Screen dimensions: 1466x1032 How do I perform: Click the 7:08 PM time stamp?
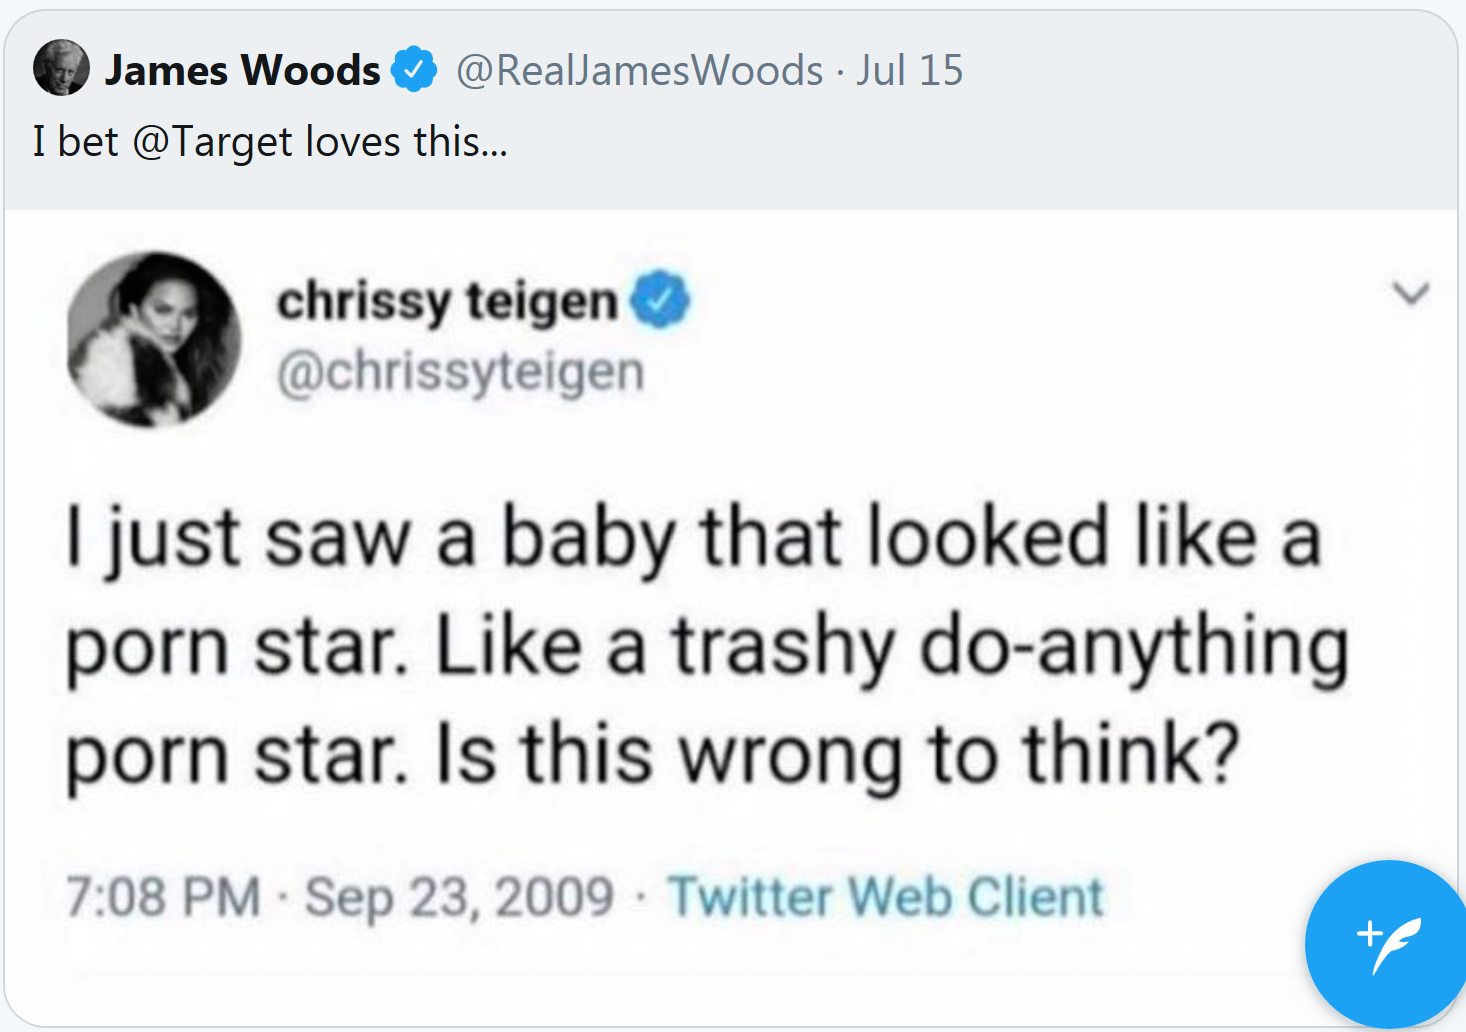click(162, 895)
